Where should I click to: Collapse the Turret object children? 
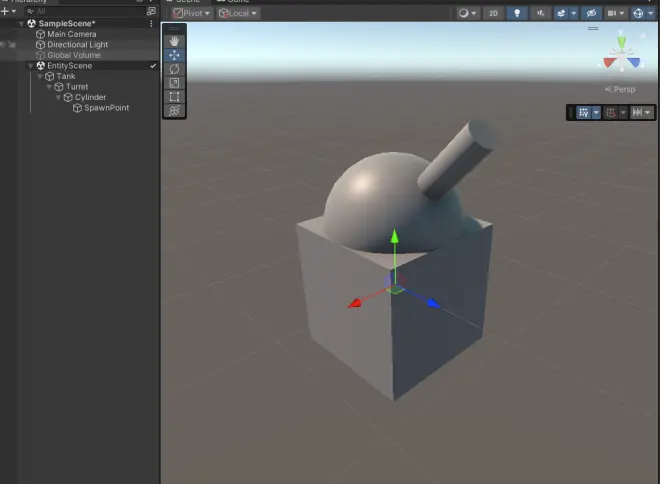coord(49,87)
